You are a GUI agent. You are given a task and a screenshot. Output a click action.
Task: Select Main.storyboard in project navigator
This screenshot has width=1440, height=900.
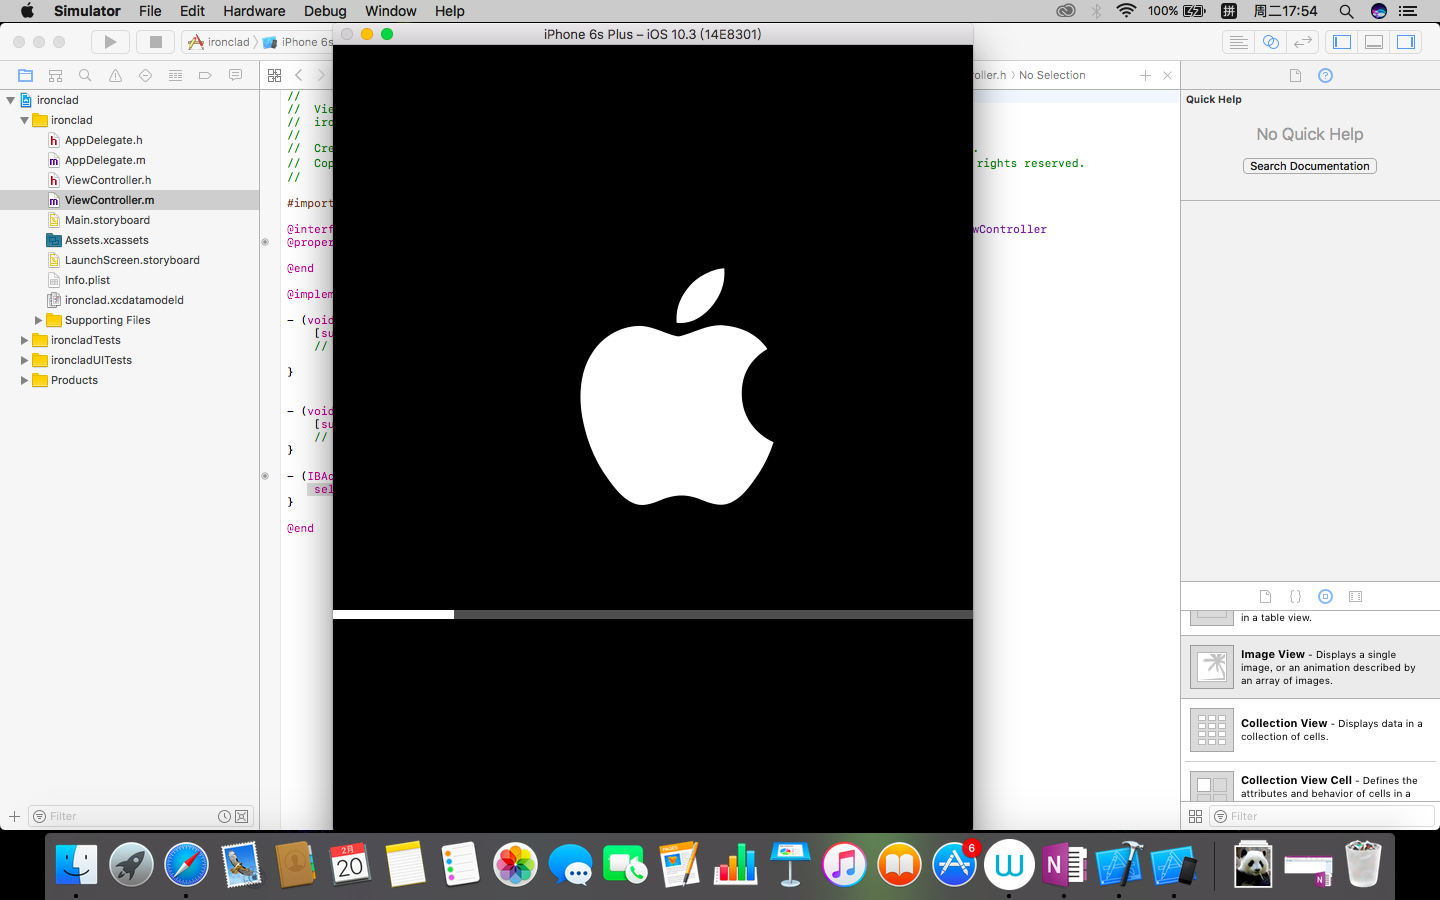(x=107, y=220)
